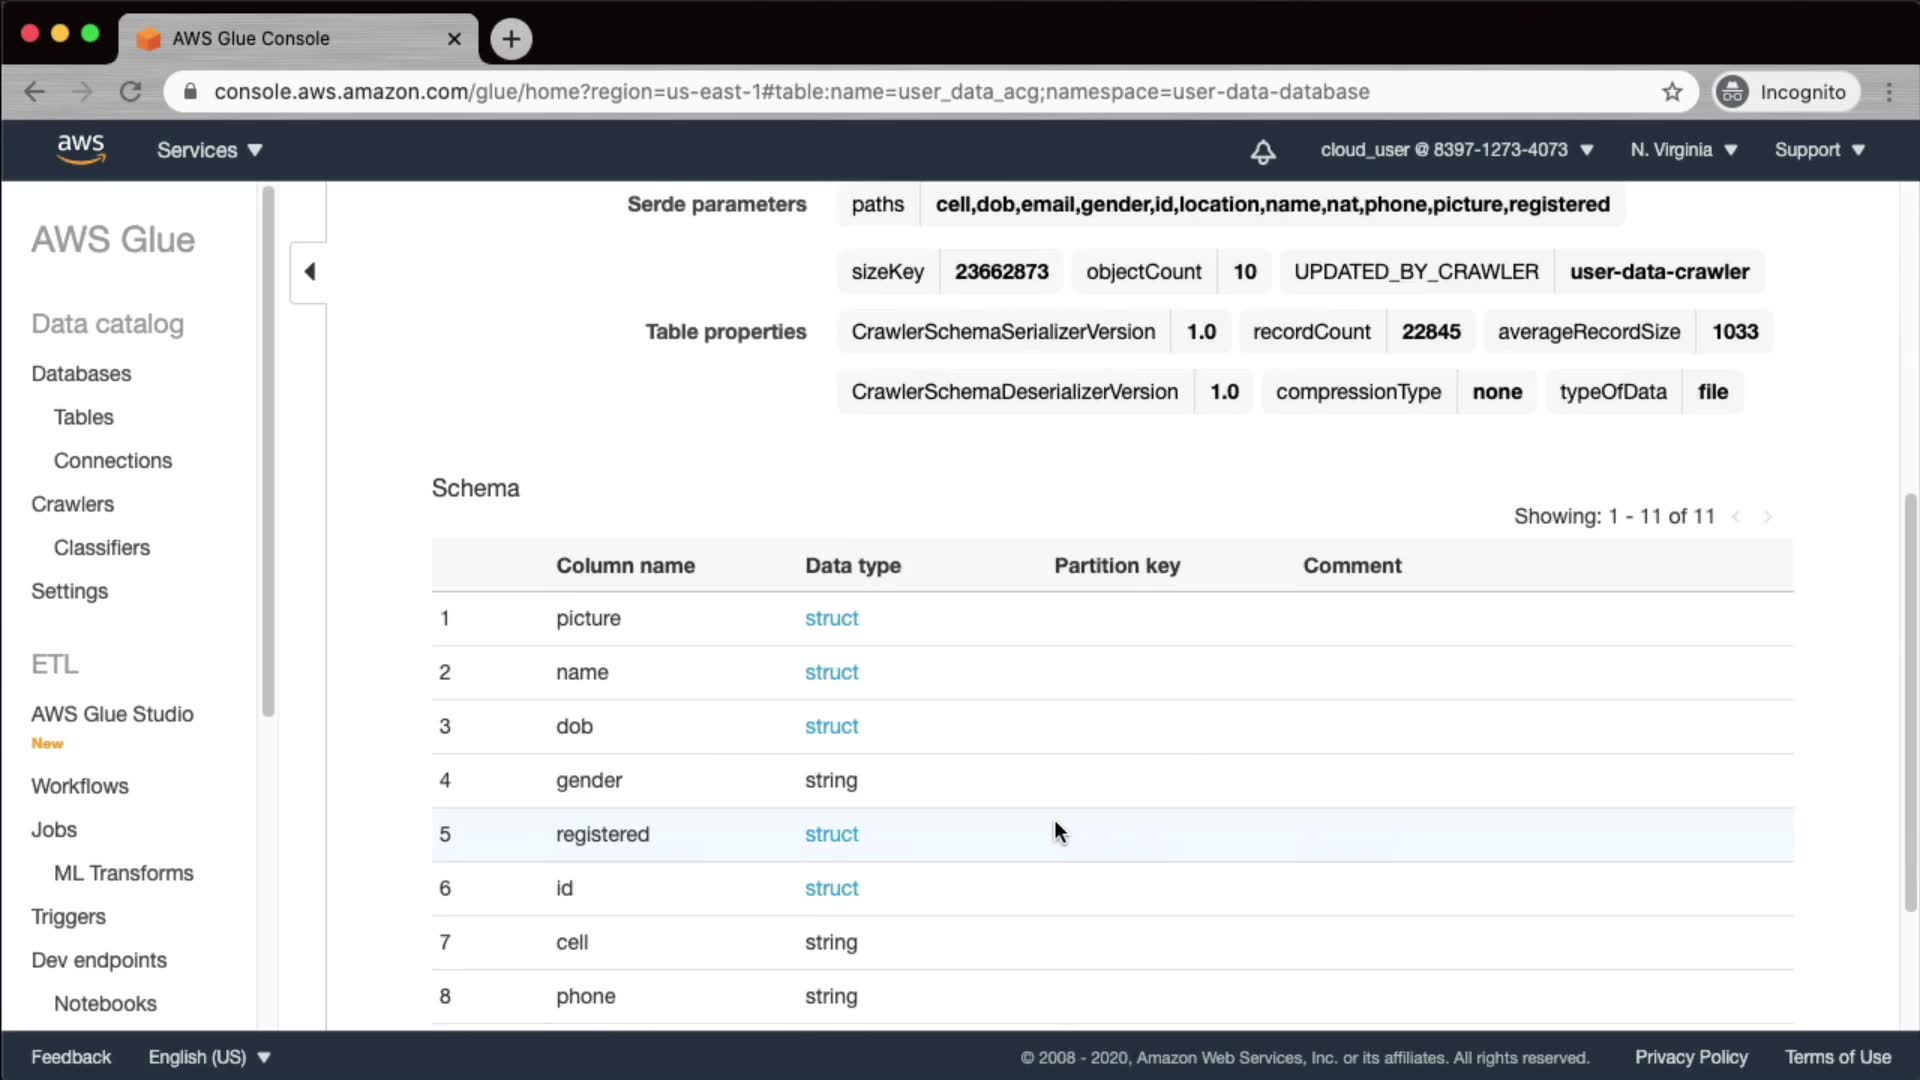Click the AWS logo home icon
The width and height of the screenshot is (1920, 1080).
(x=80, y=149)
